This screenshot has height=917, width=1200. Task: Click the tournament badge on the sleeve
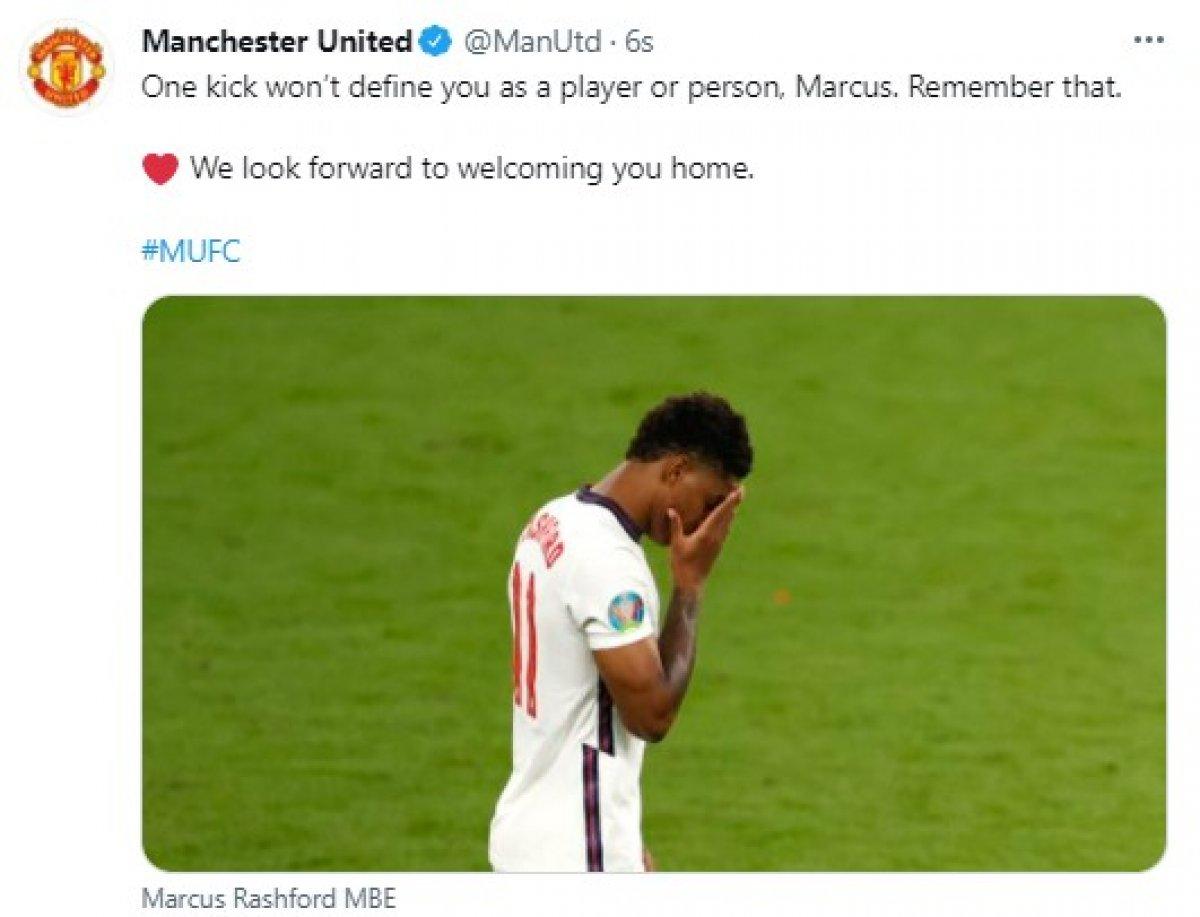click(x=627, y=611)
